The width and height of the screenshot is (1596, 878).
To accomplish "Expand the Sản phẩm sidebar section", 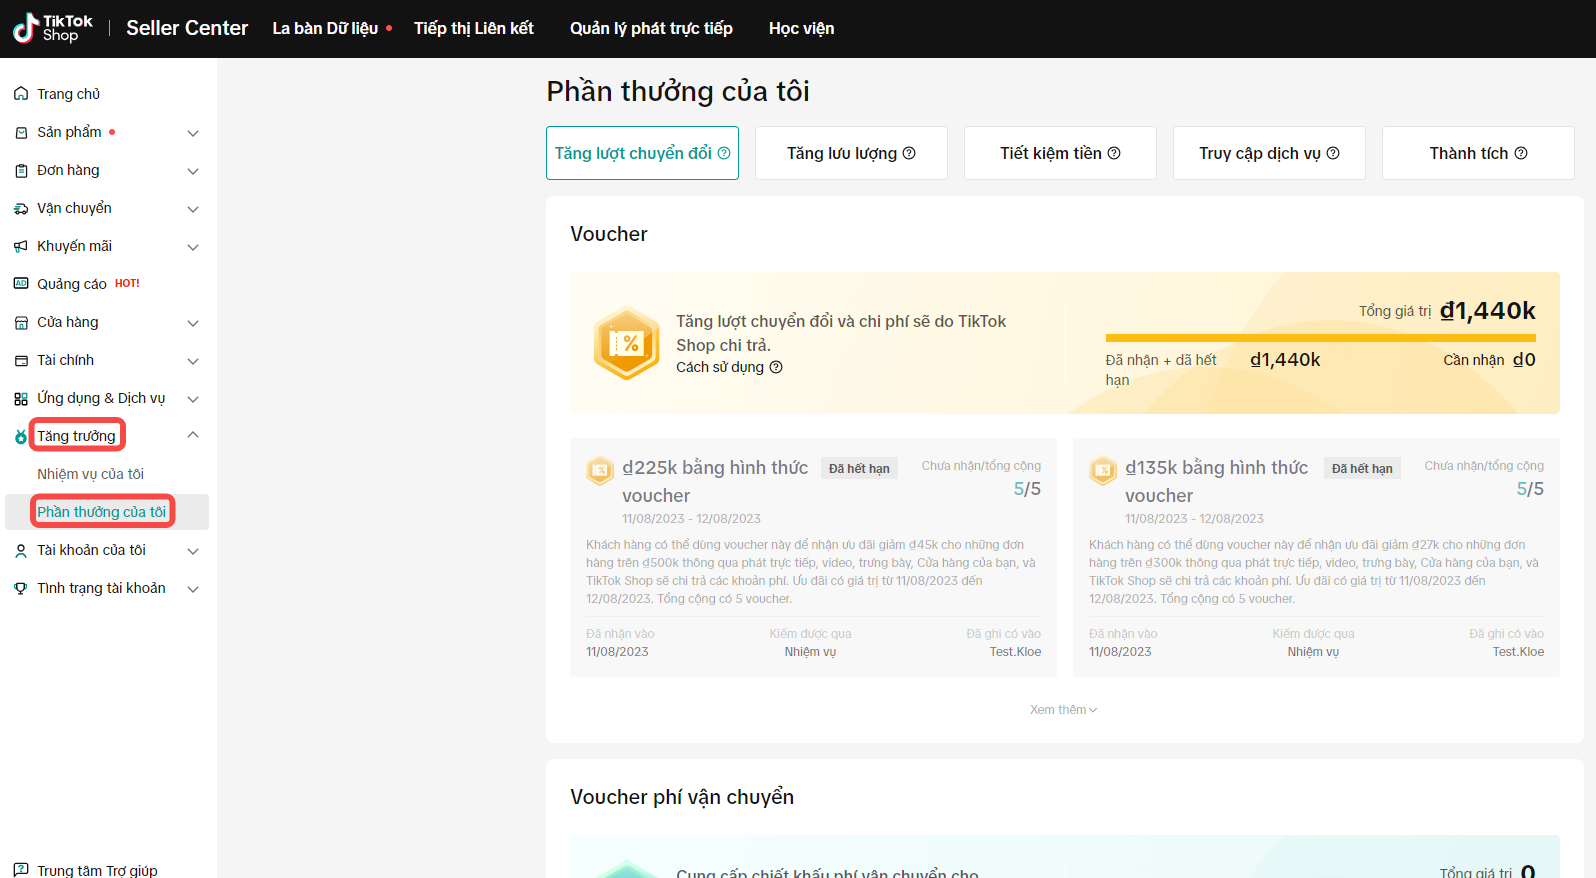I will point(193,133).
